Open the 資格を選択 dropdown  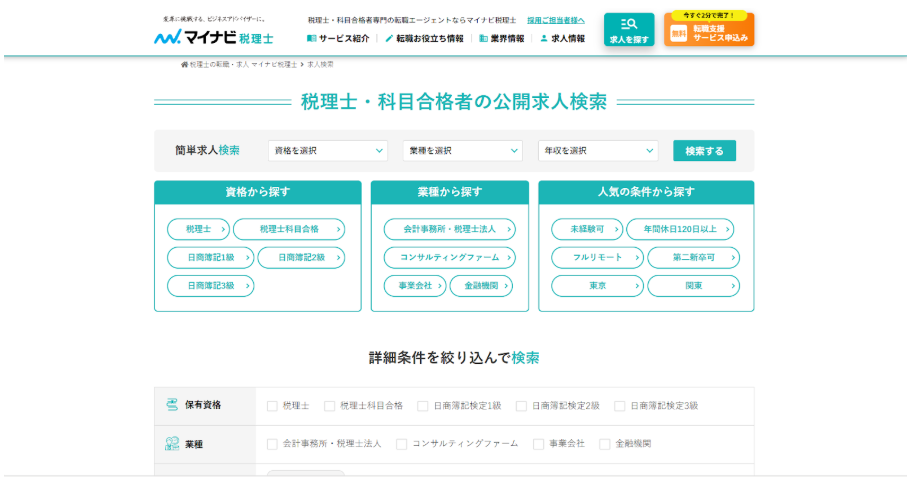coord(327,151)
